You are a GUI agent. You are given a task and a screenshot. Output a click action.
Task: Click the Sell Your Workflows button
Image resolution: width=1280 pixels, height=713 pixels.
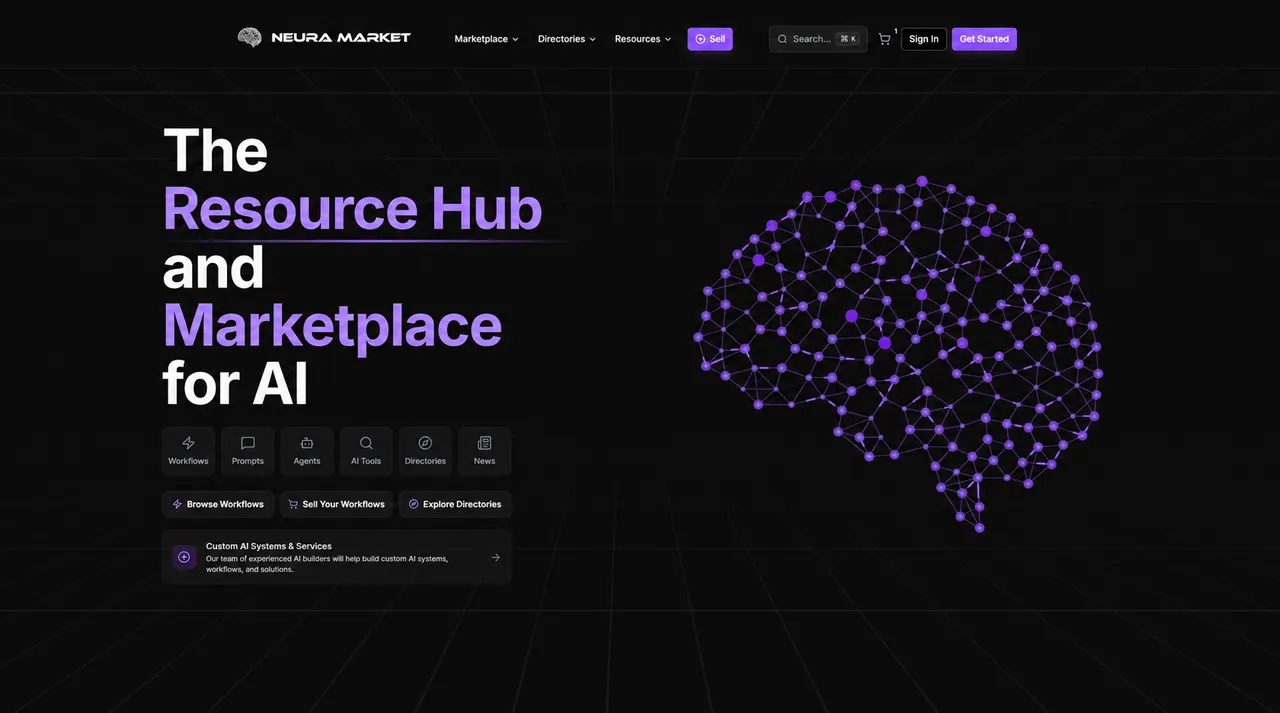point(336,504)
